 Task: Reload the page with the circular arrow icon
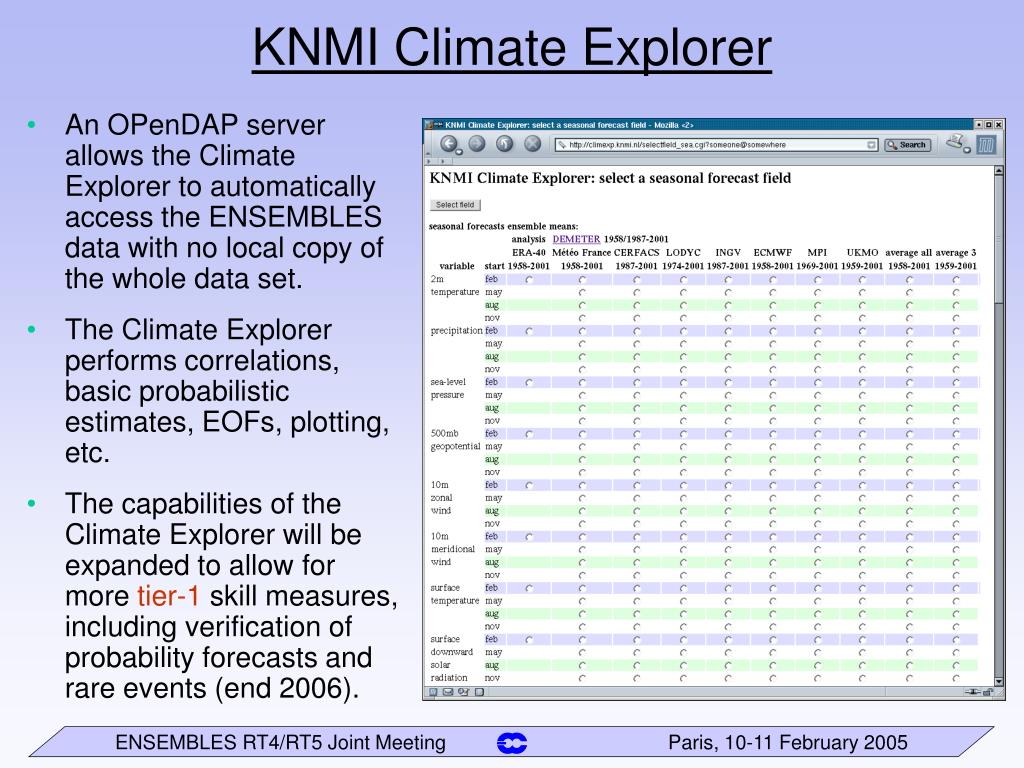[x=505, y=144]
